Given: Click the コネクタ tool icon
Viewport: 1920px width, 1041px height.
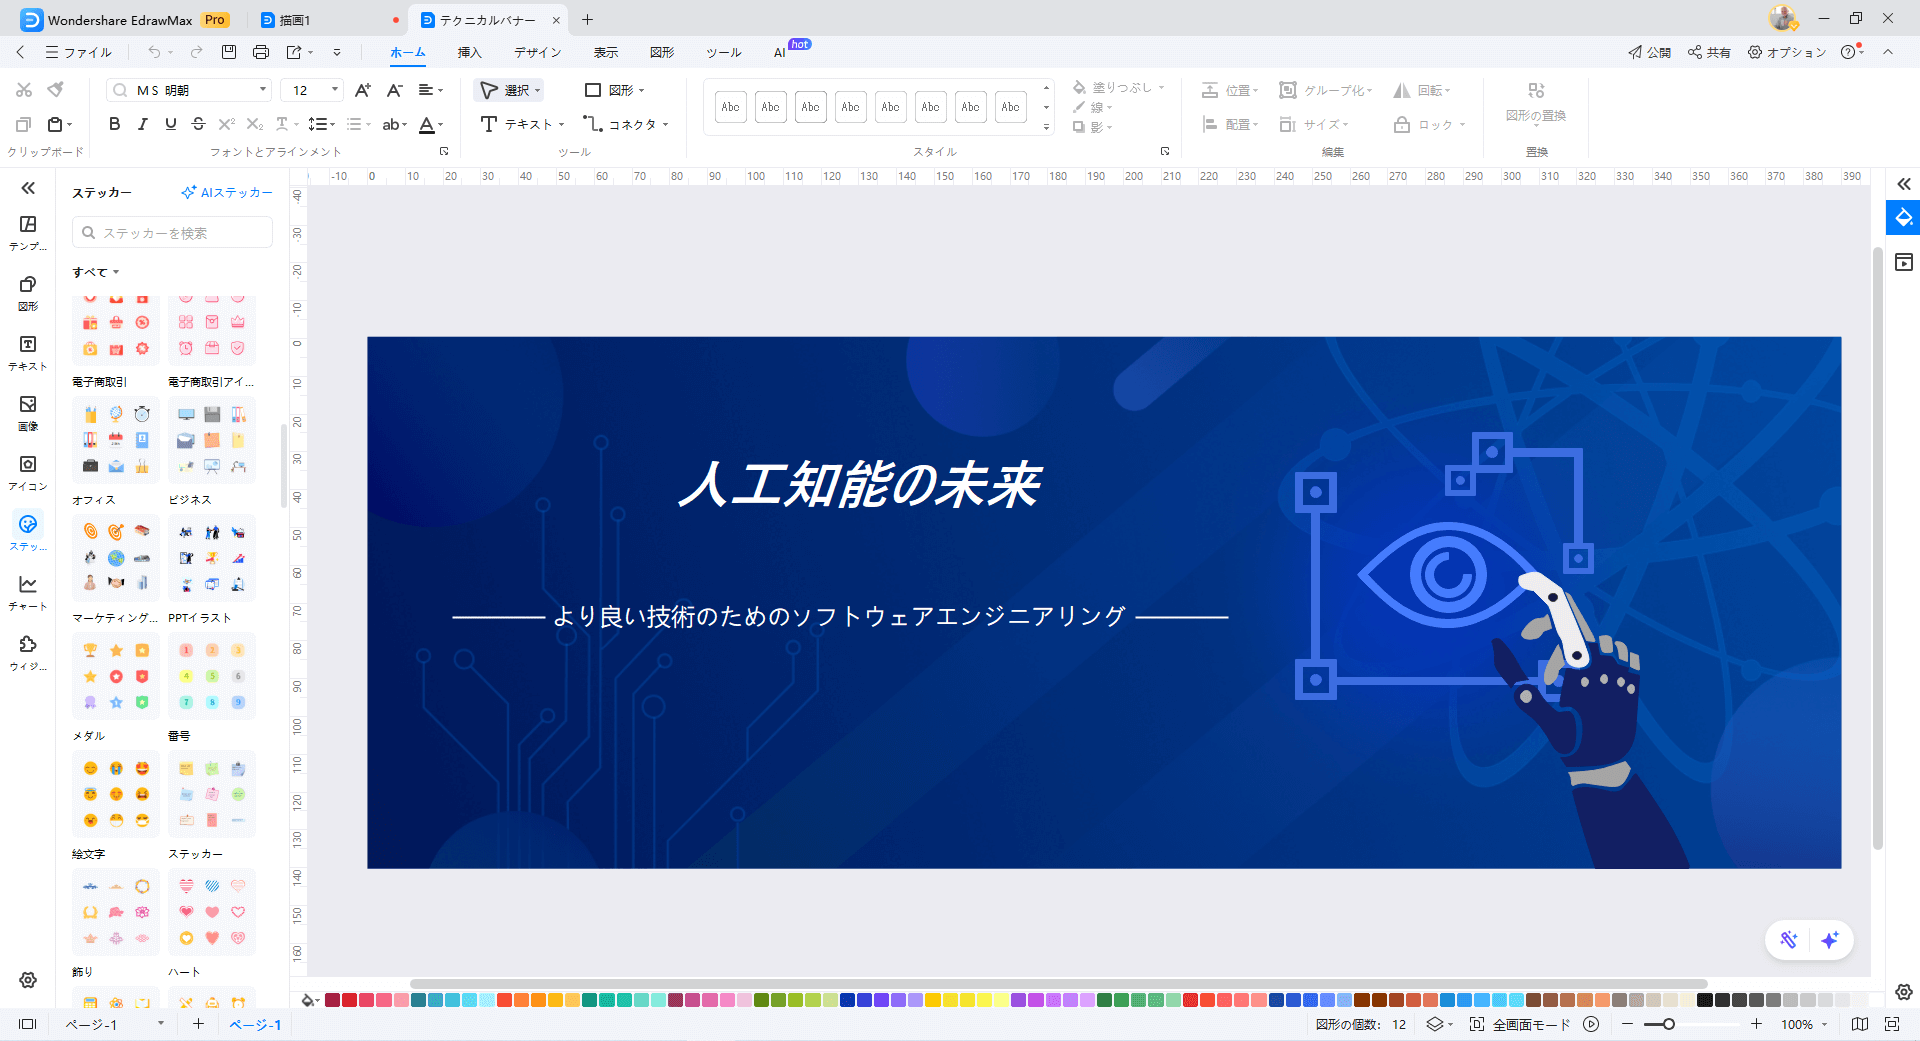Looking at the screenshot, I should click(593, 124).
